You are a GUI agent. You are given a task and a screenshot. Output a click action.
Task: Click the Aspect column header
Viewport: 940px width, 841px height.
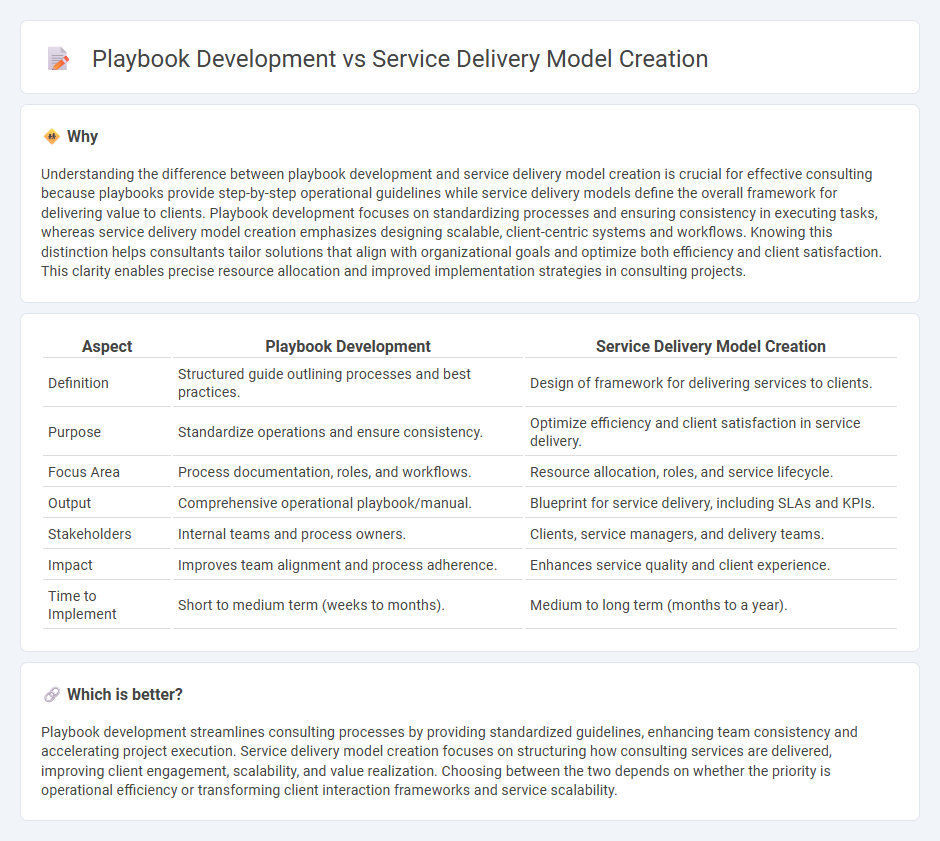tap(107, 346)
